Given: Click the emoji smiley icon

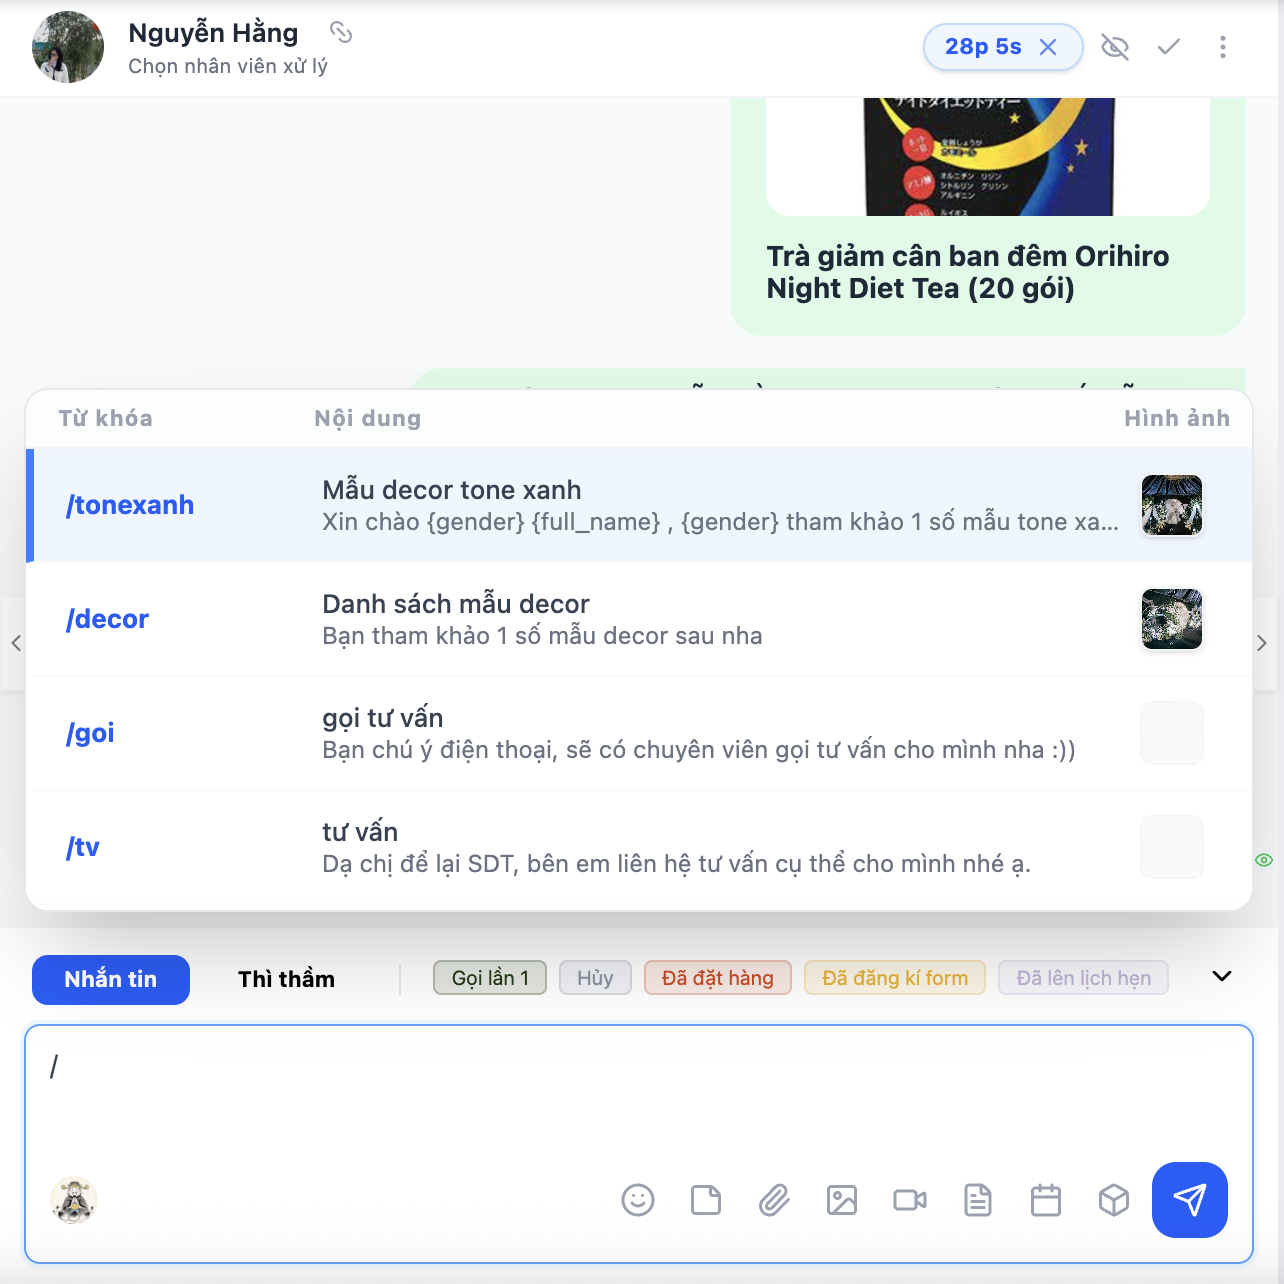Looking at the screenshot, I should pyautogui.click(x=638, y=1200).
